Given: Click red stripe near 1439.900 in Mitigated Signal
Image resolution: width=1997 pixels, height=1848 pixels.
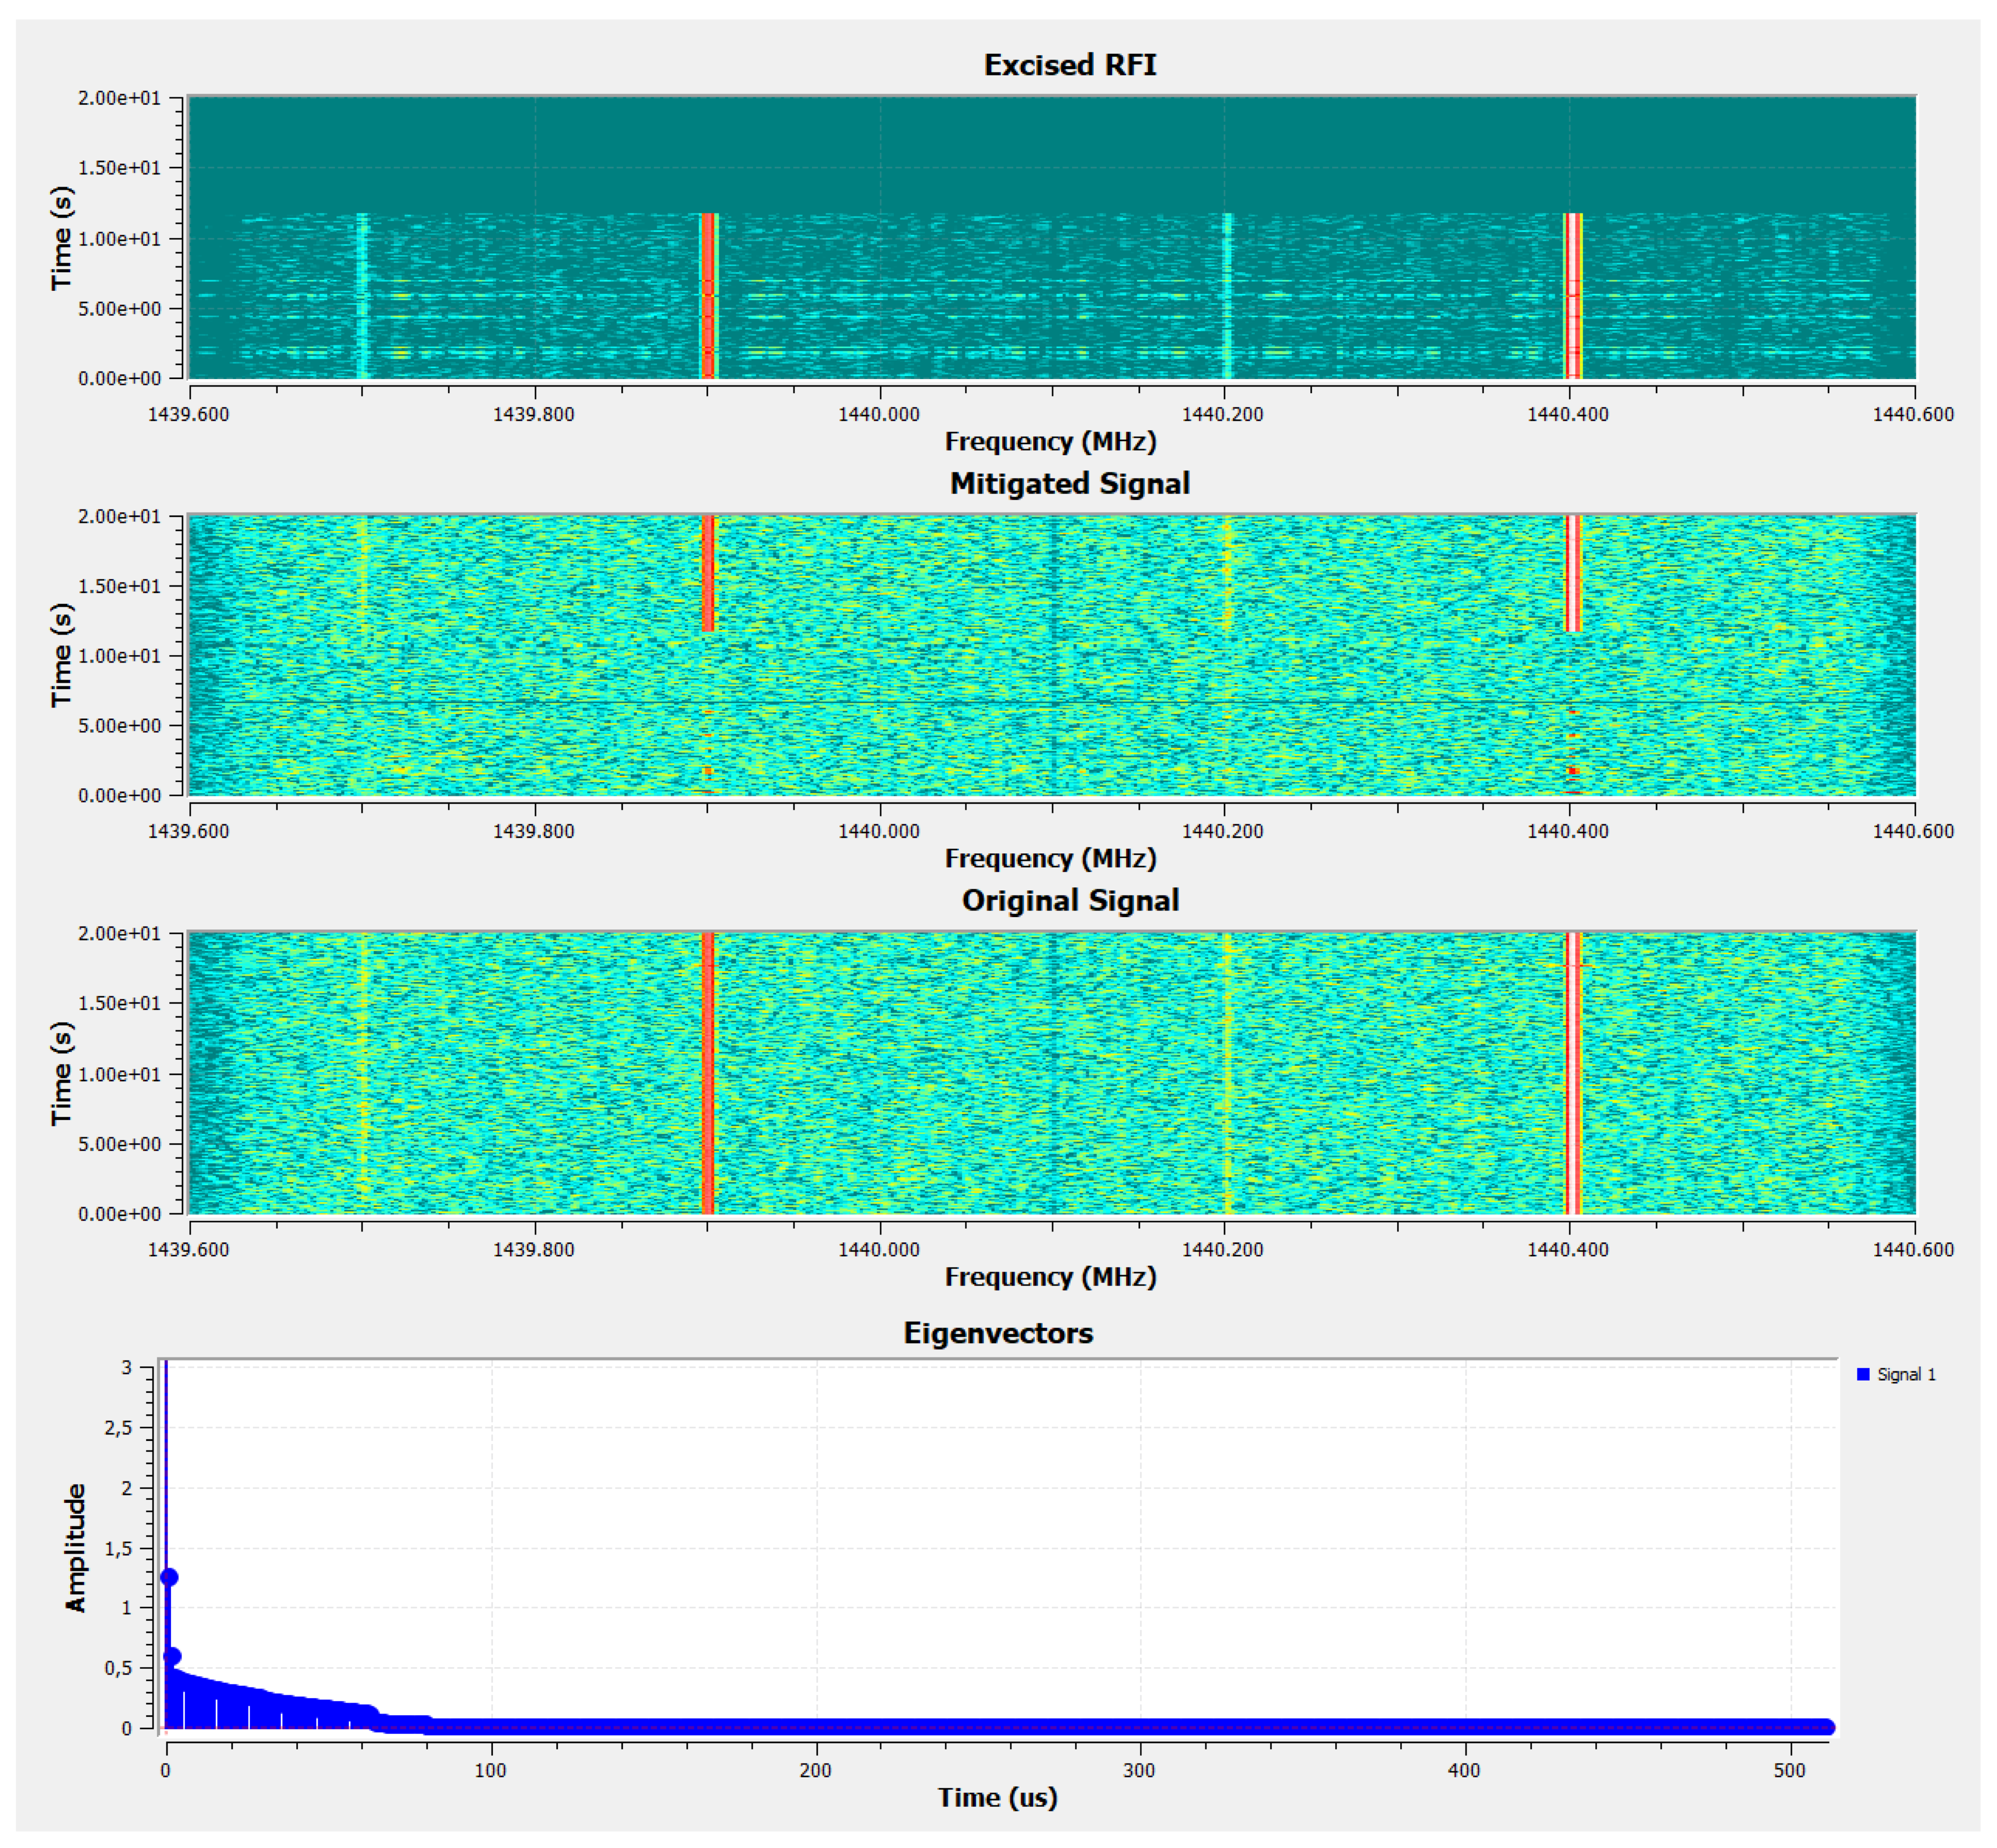Looking at the screenshot, I should 708,573.
